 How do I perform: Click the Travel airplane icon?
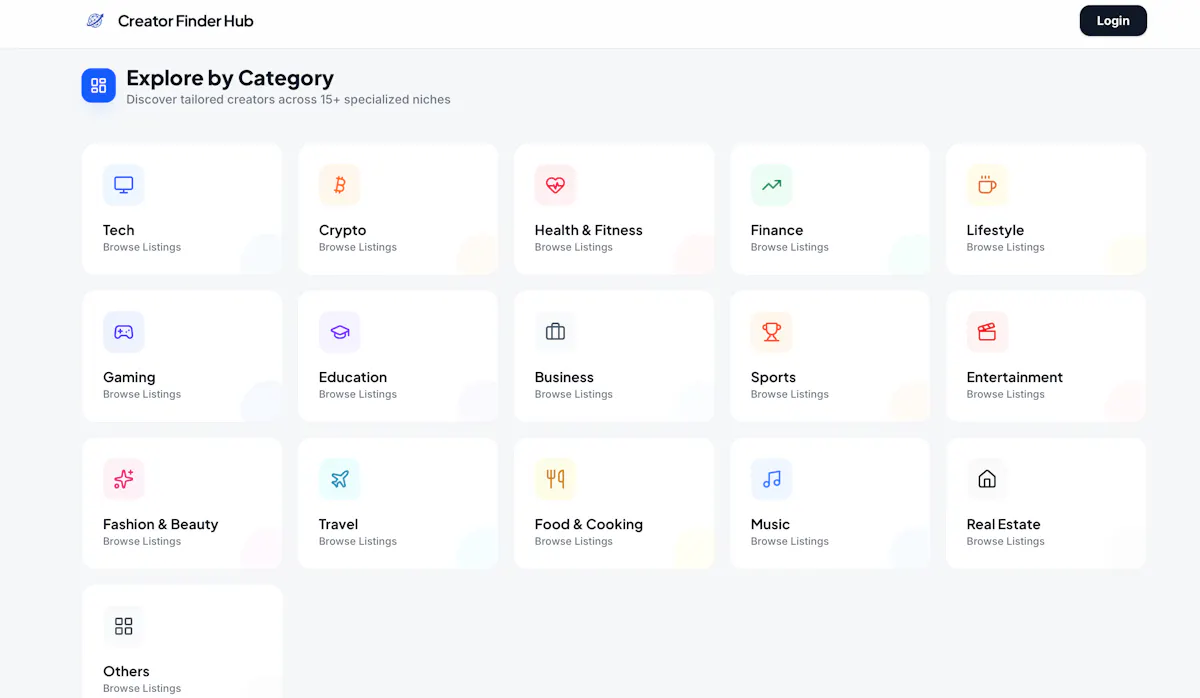(x=340, y=479)
